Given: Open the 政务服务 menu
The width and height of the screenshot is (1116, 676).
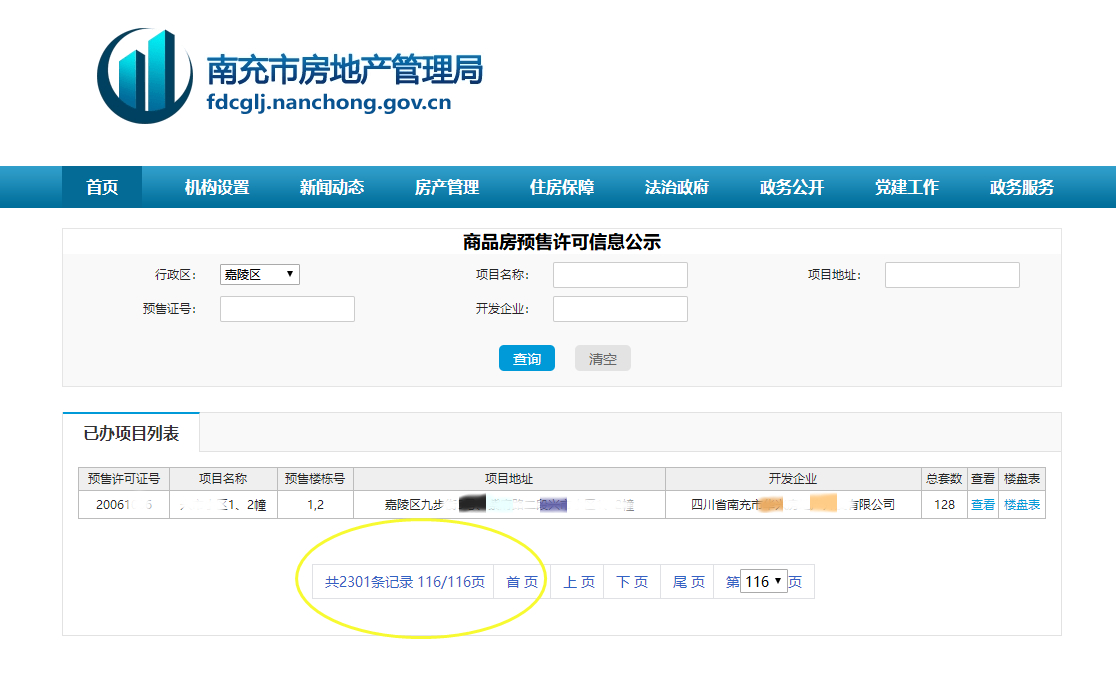Looking at the screenshot, I should coord(1022,186).
